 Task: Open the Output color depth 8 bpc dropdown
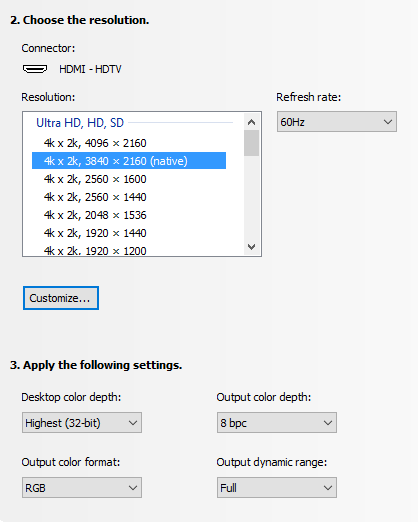click(x=277, y=423)
